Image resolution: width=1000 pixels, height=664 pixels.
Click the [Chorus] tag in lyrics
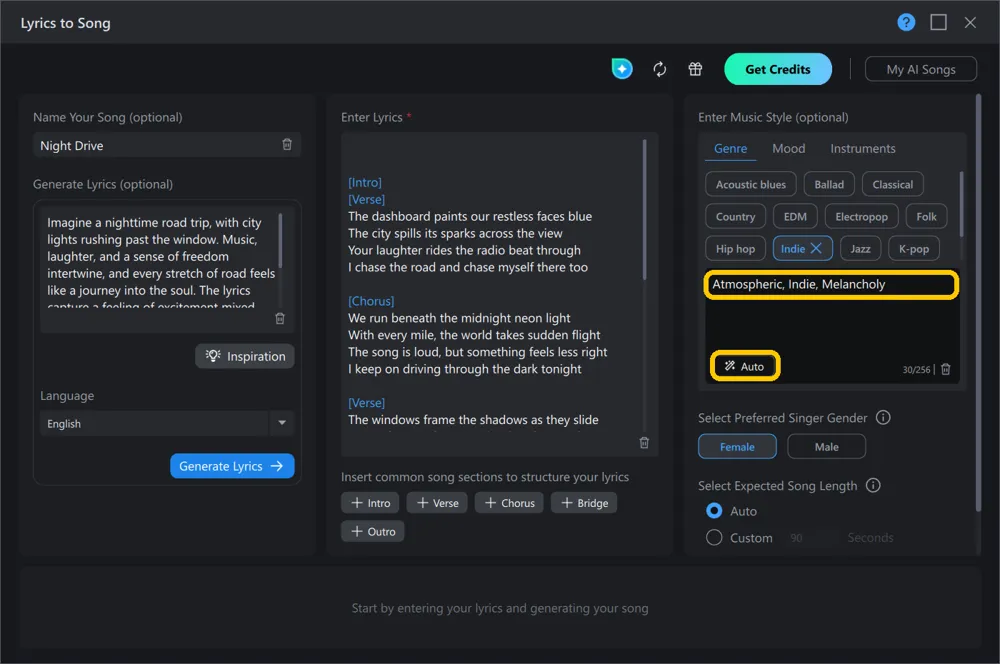coord(371,301)
